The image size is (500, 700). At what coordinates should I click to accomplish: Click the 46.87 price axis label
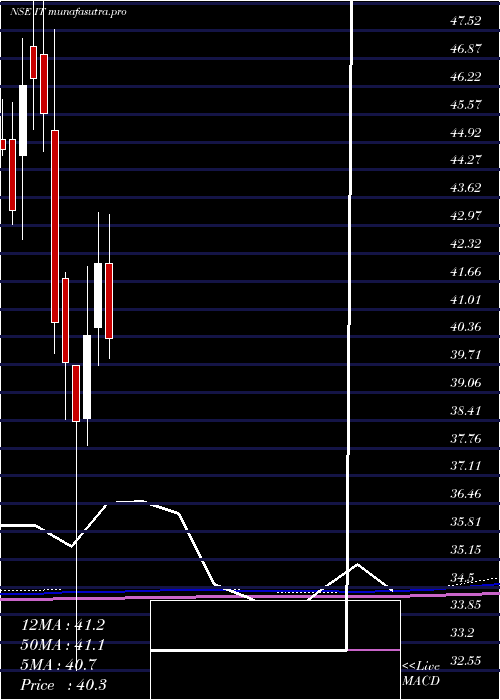tap(465, 49)
